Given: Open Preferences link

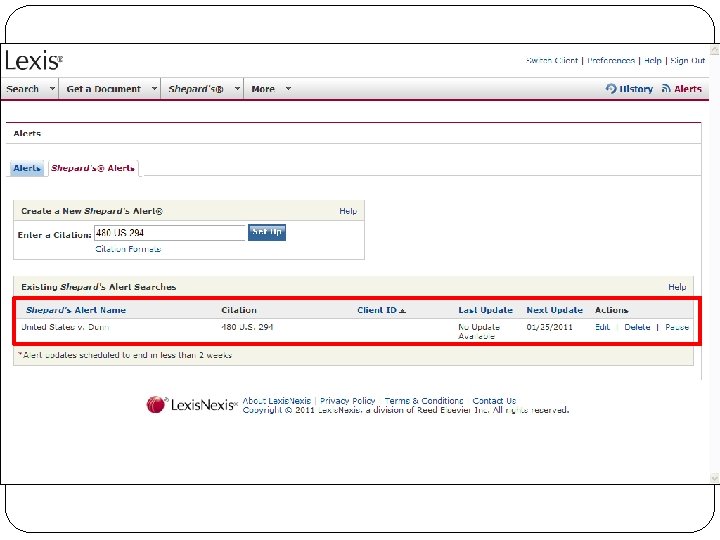Looking at the screenshot, I should click(611, 60).
